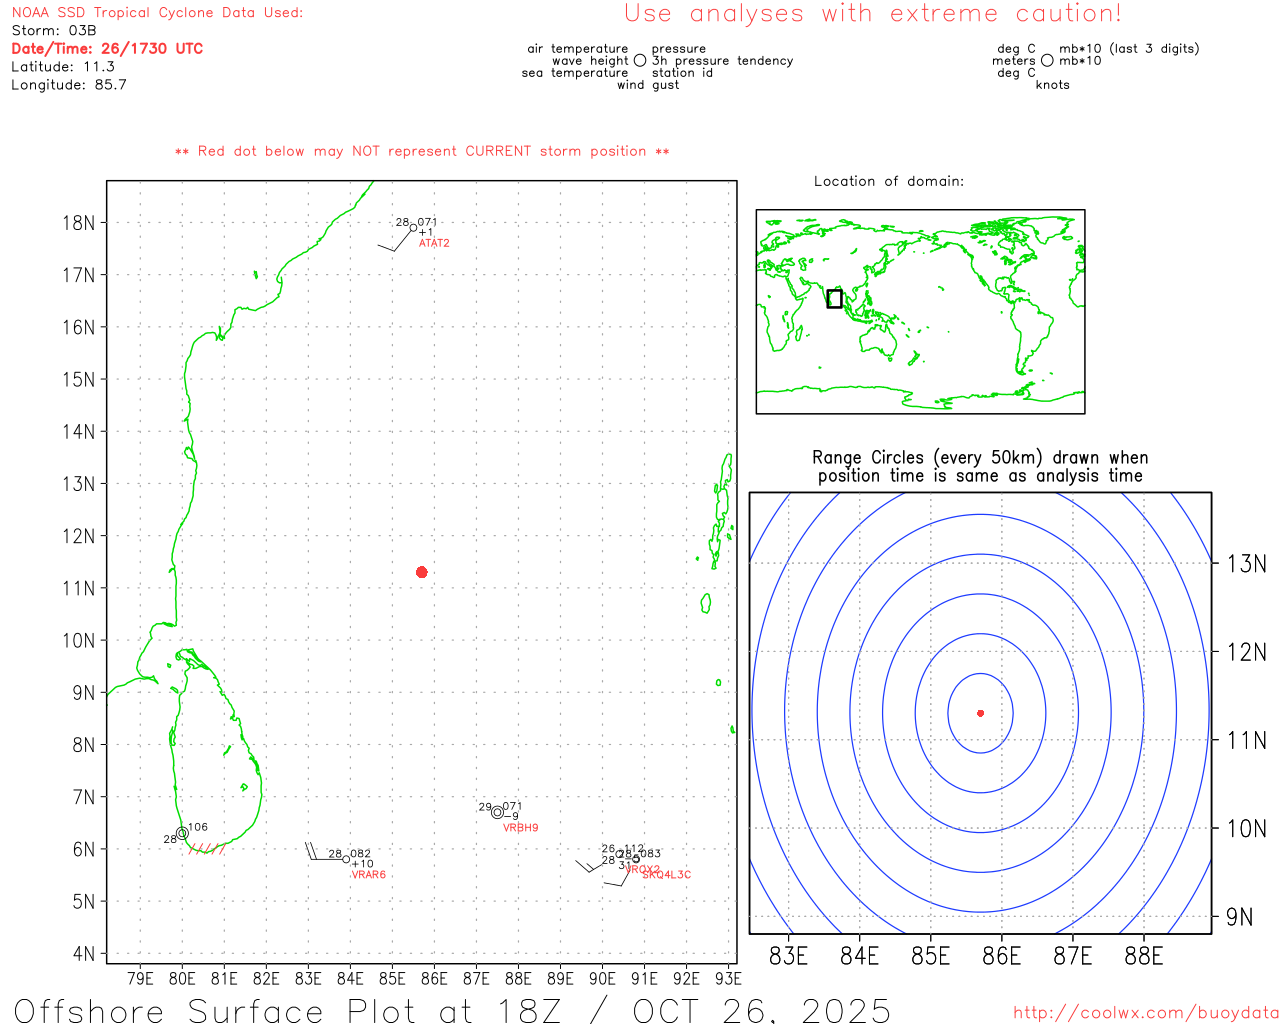Click the 'Use analyses with extreme caution!' warning
This screenshot has width=1280, height=1024.
coord(873,14)
